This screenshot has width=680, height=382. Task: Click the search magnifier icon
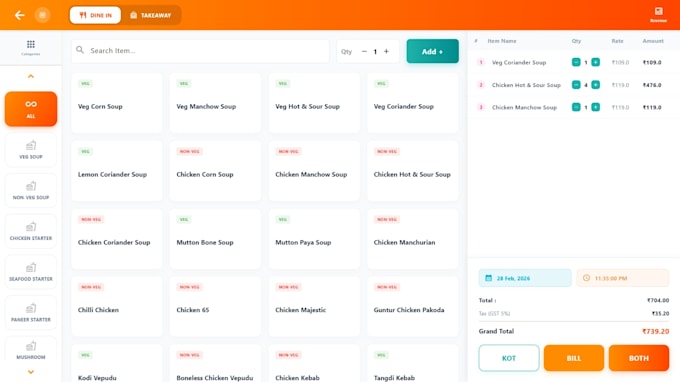[80, 50]
